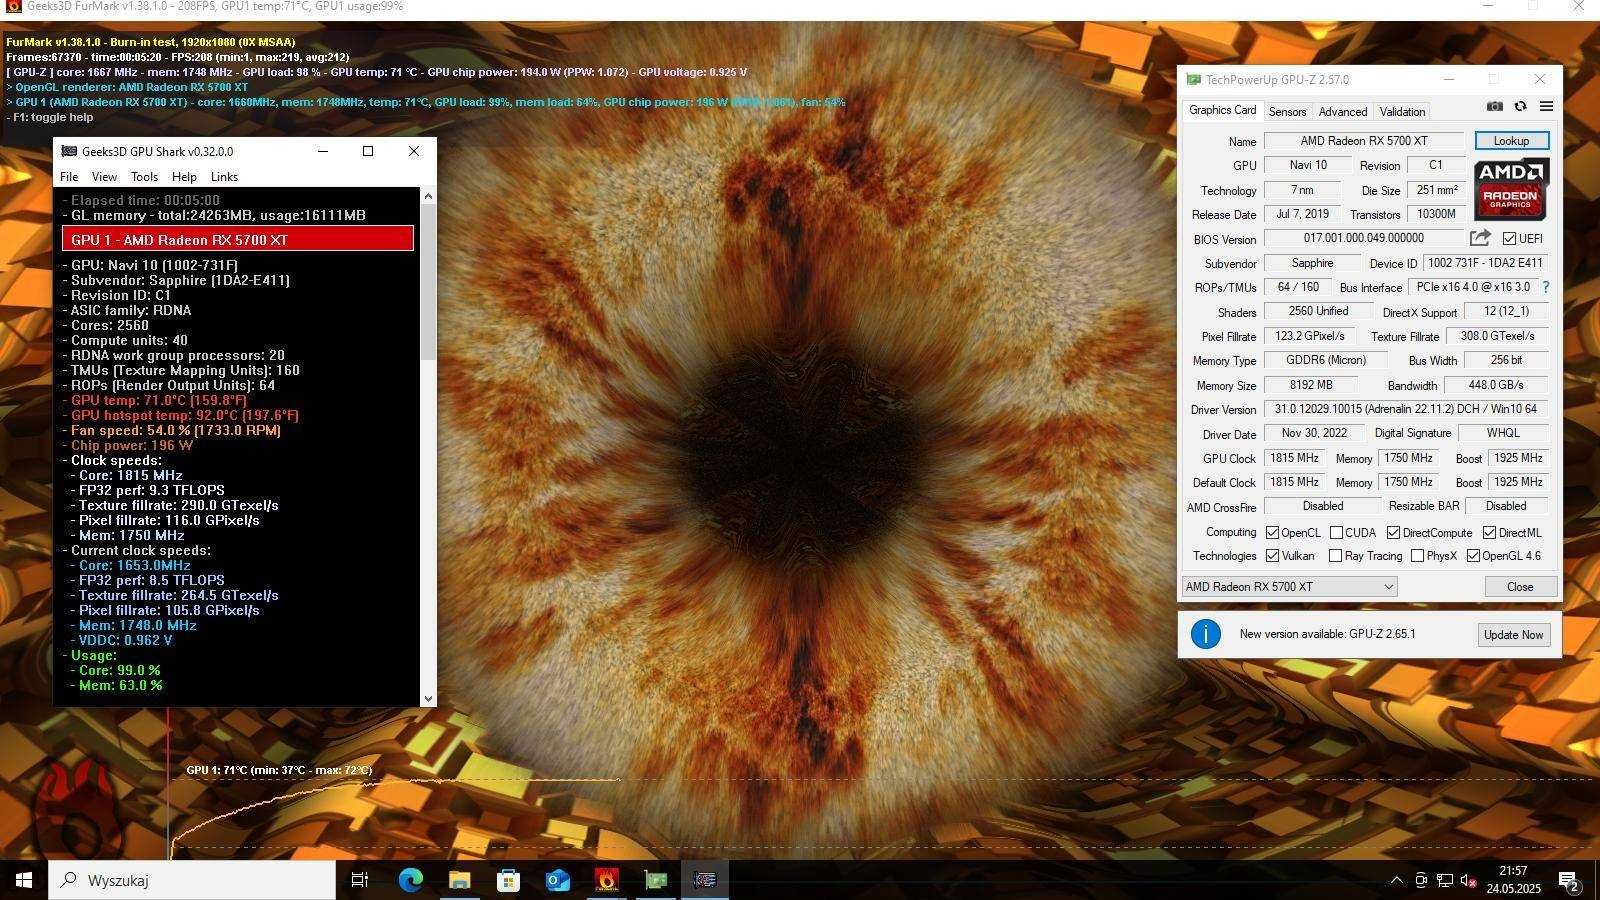
Task: Click the BIOS Version field value
Action: 1364,238
